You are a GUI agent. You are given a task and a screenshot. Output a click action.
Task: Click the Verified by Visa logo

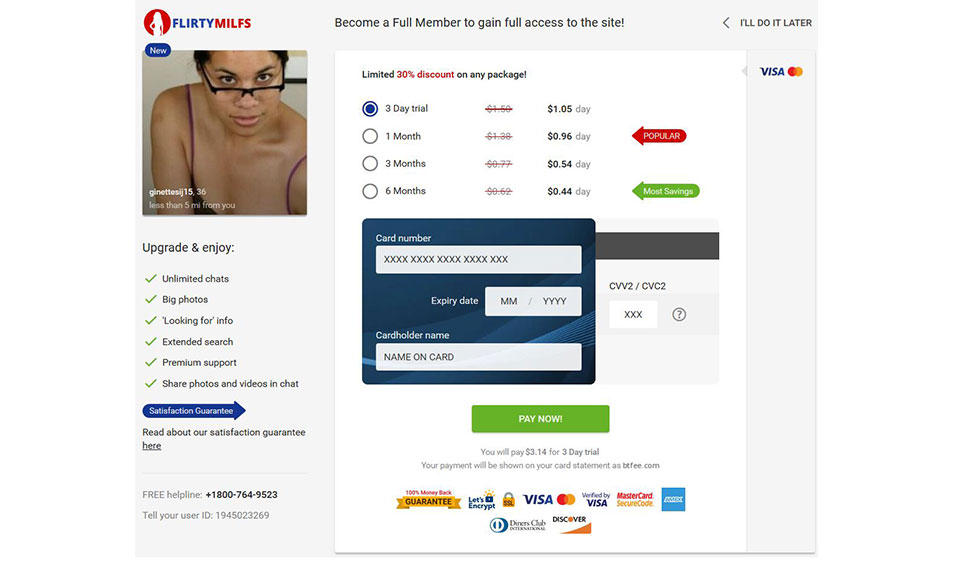coord(596,500)
